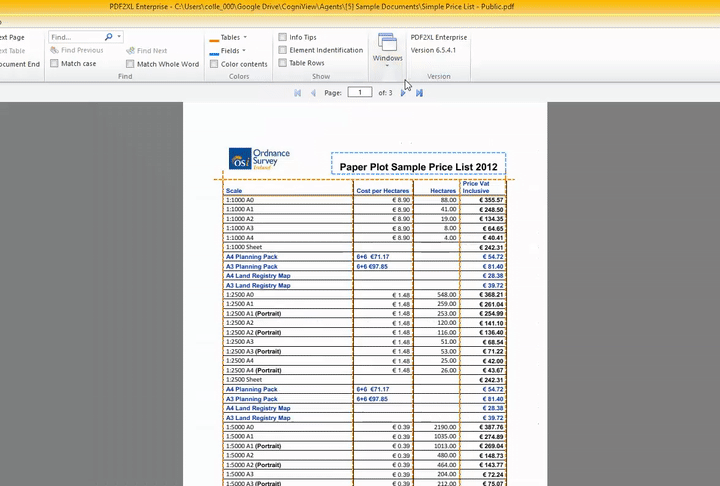
Task: Expand the Find box dropdown arrow
Action: pyautogui.click(x=120, y=37)
